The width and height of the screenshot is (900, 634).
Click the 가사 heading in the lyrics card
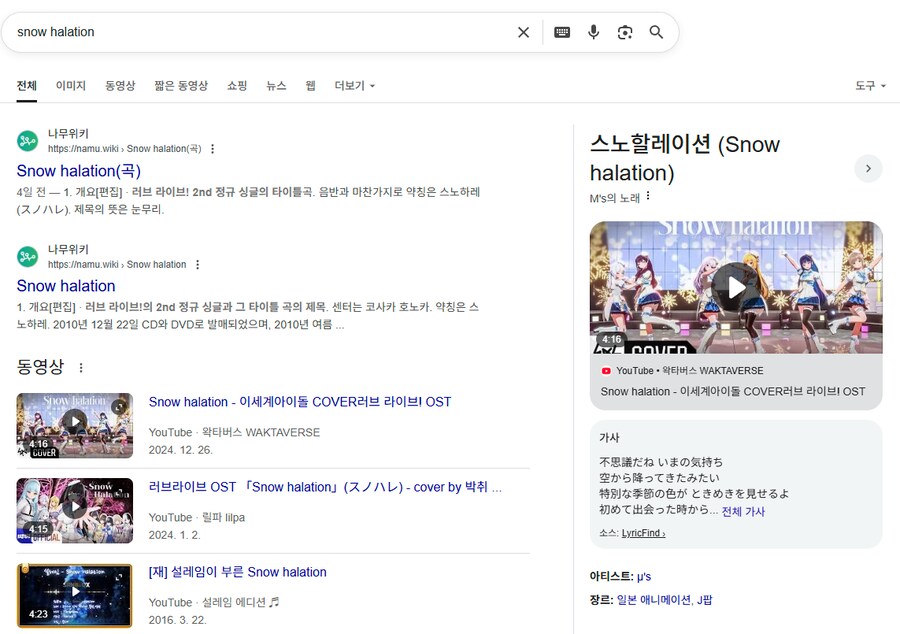tap(609, 438)
